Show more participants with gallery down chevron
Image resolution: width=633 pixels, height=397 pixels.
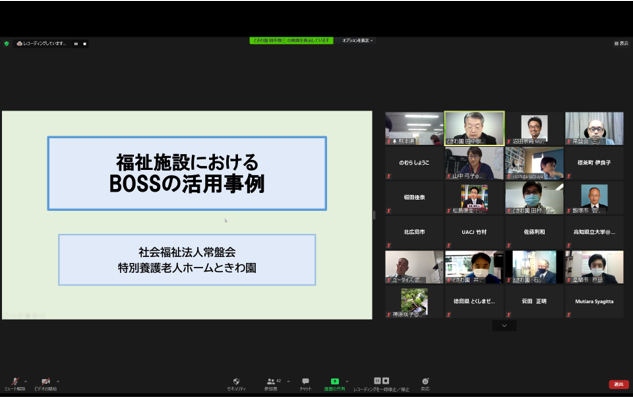click(x=504, y=326)
